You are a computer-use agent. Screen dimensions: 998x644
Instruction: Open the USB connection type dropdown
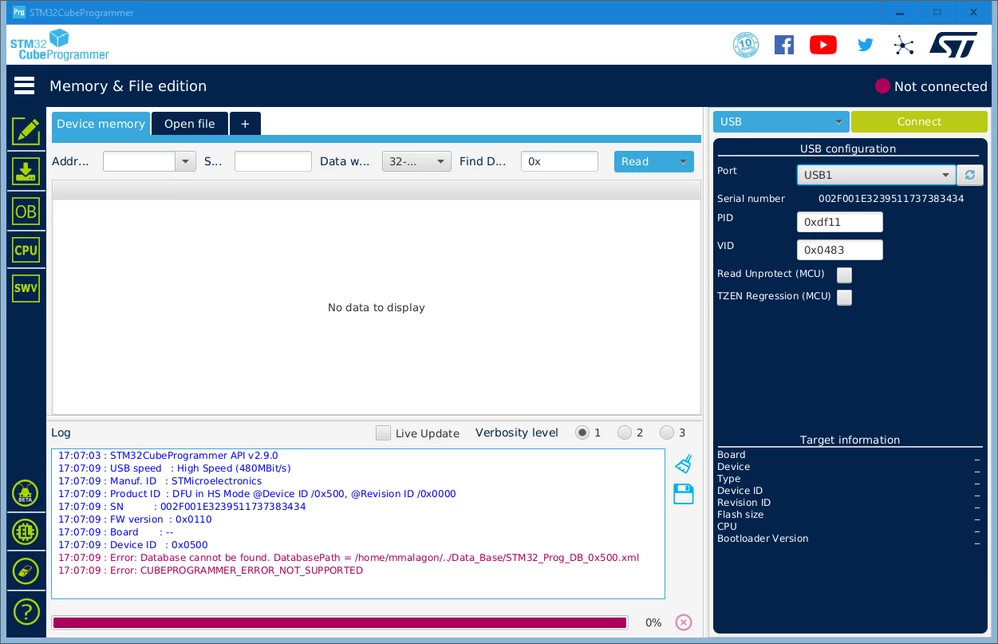pos(781,122)
